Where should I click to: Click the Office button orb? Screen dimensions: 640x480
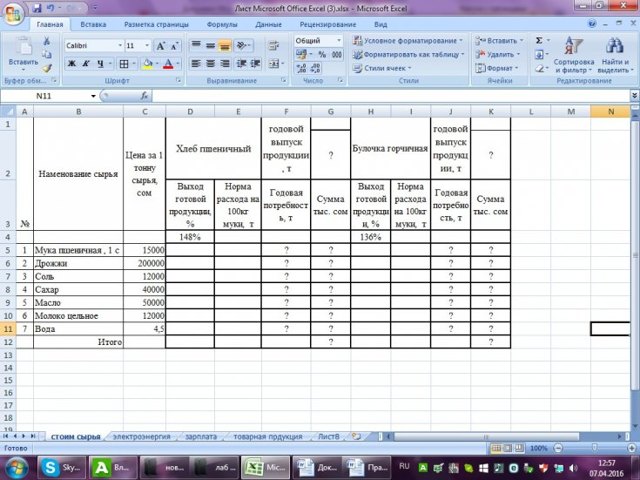tap(12, 13)
